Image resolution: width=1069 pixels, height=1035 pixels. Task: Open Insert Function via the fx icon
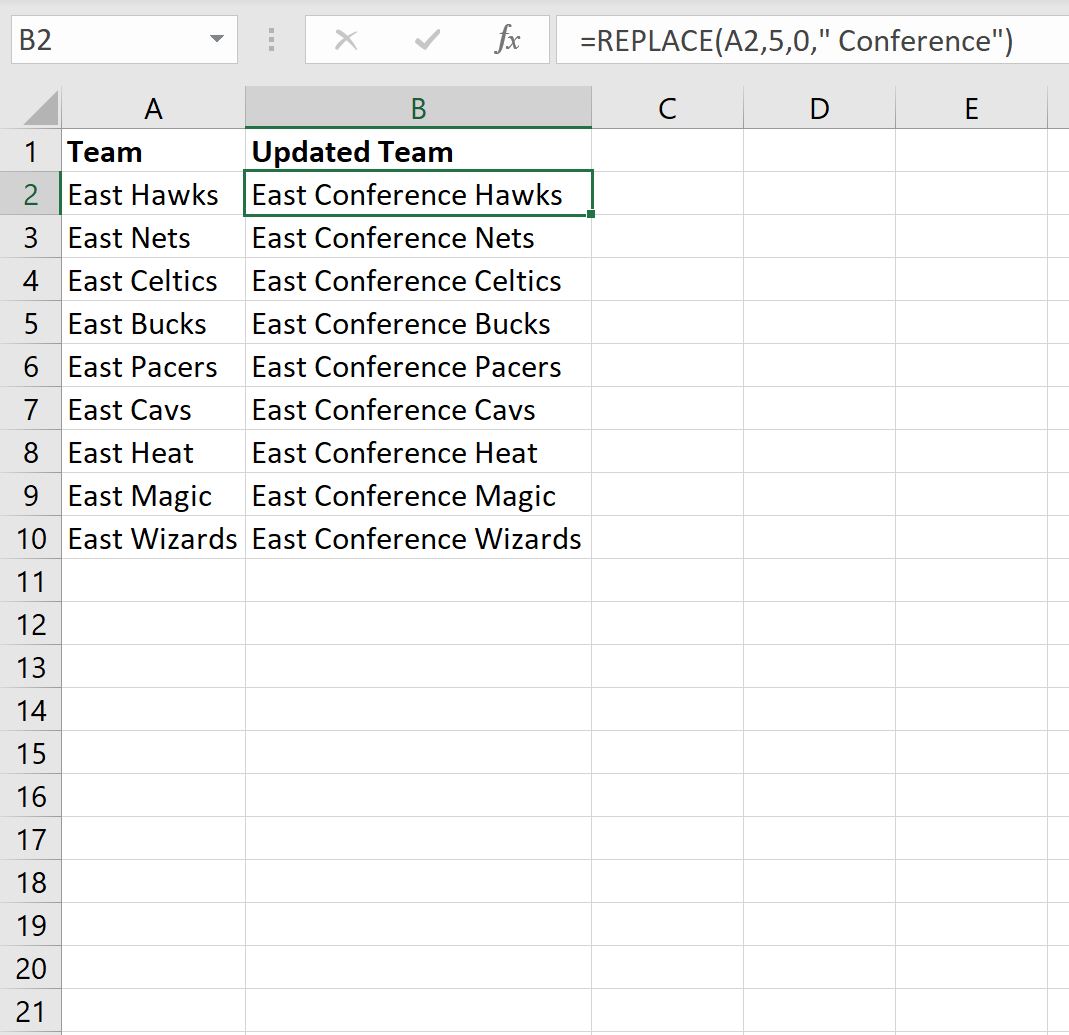coord(507,40)
